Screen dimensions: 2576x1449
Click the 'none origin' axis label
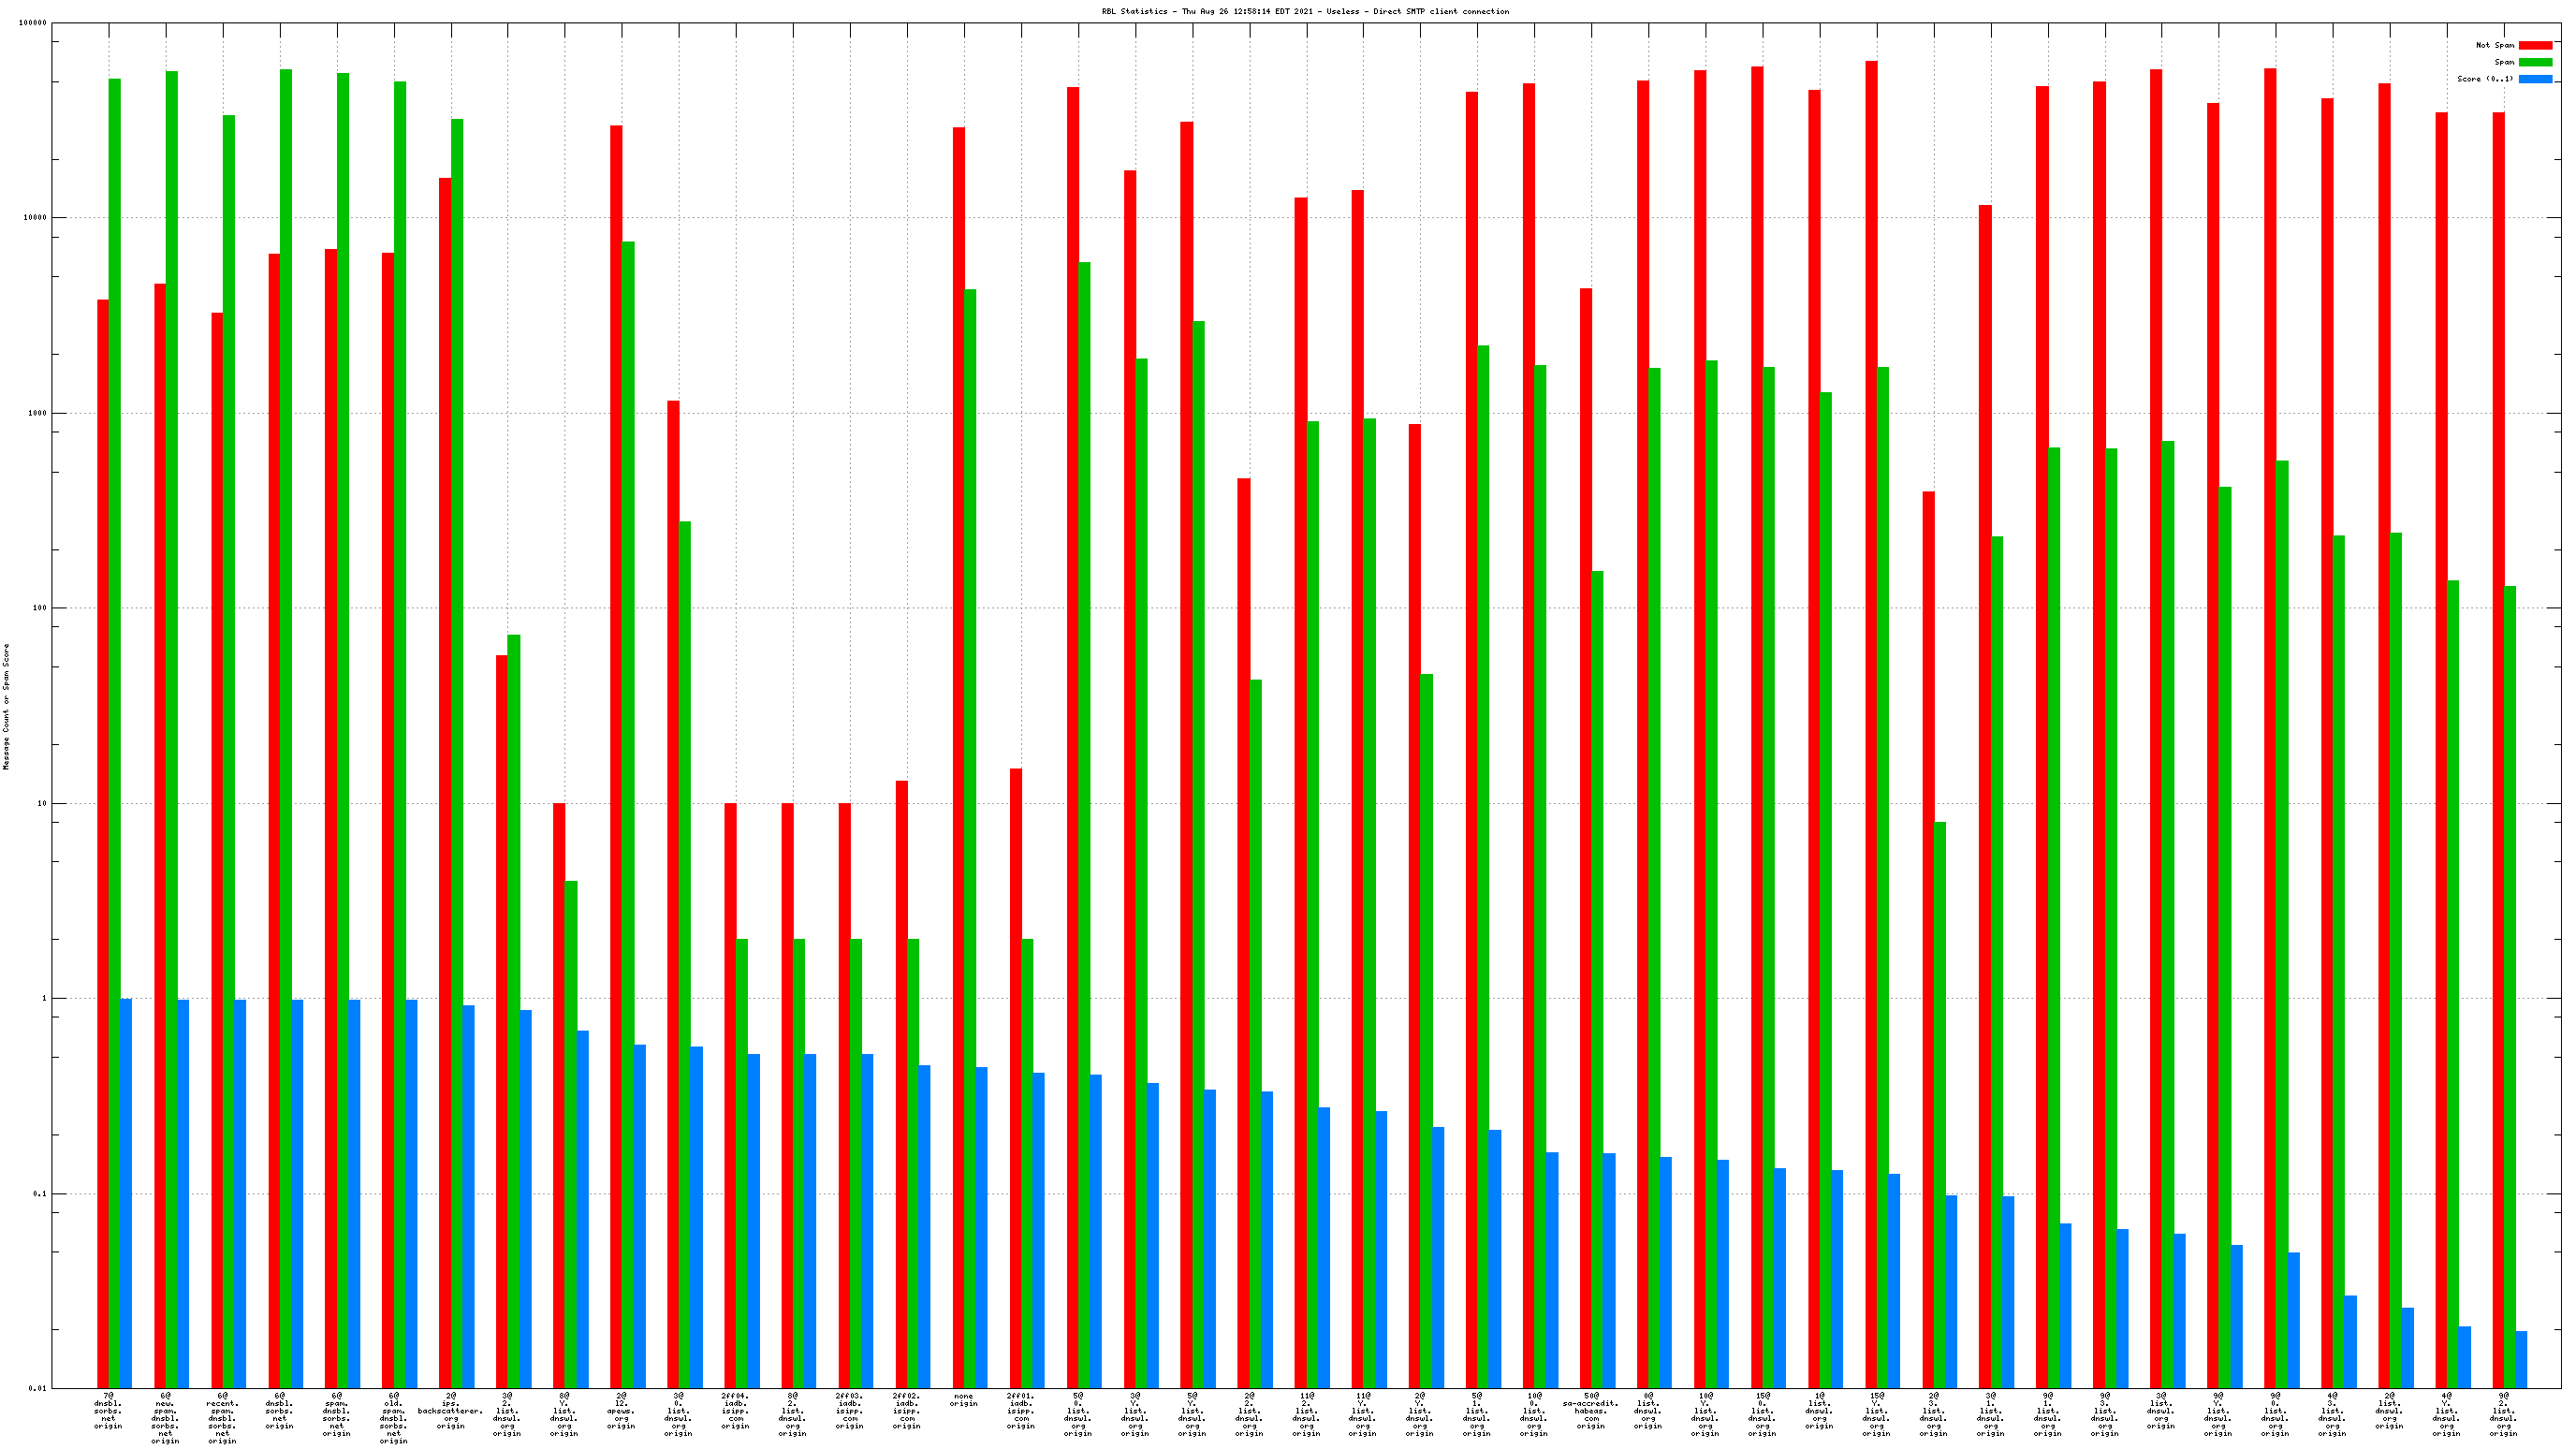pos(964,1400)
